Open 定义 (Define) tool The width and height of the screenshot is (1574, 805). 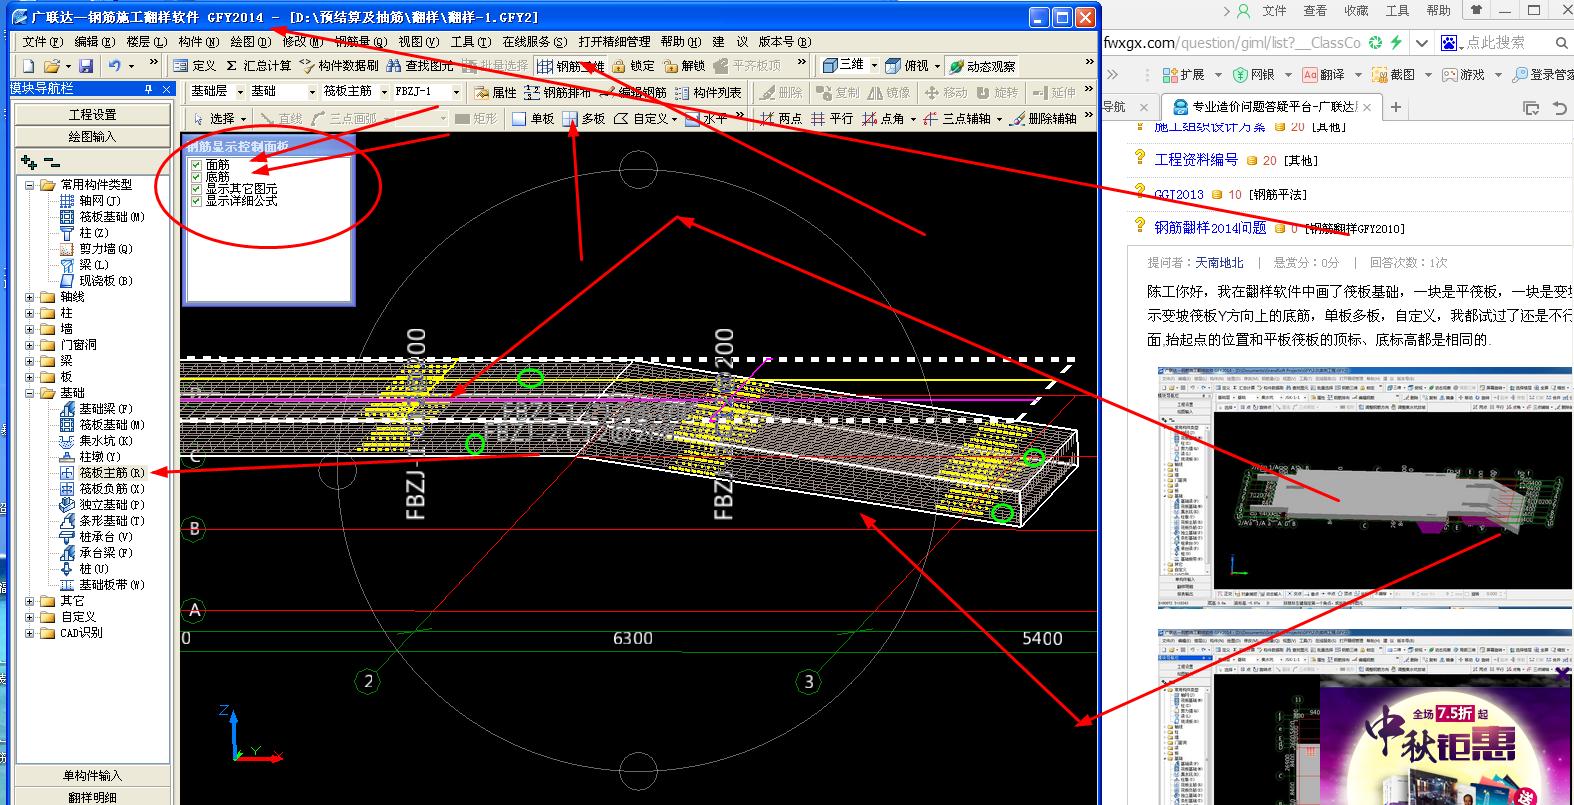click(x=194, y=66)
